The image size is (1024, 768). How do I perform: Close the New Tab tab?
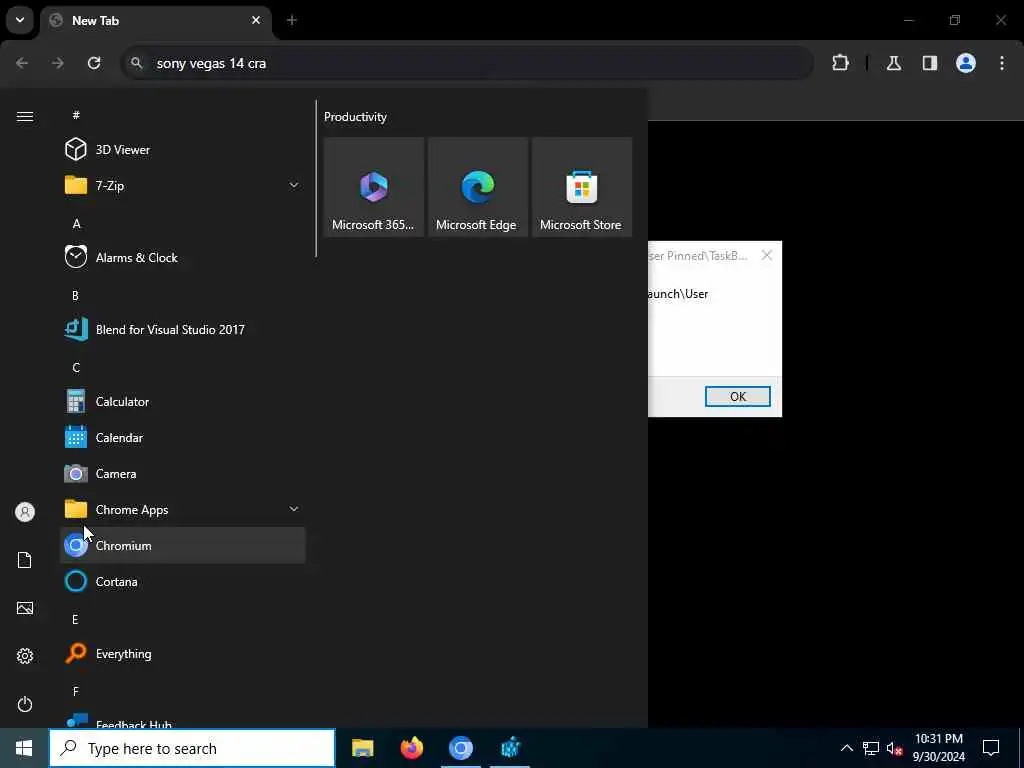256,20
